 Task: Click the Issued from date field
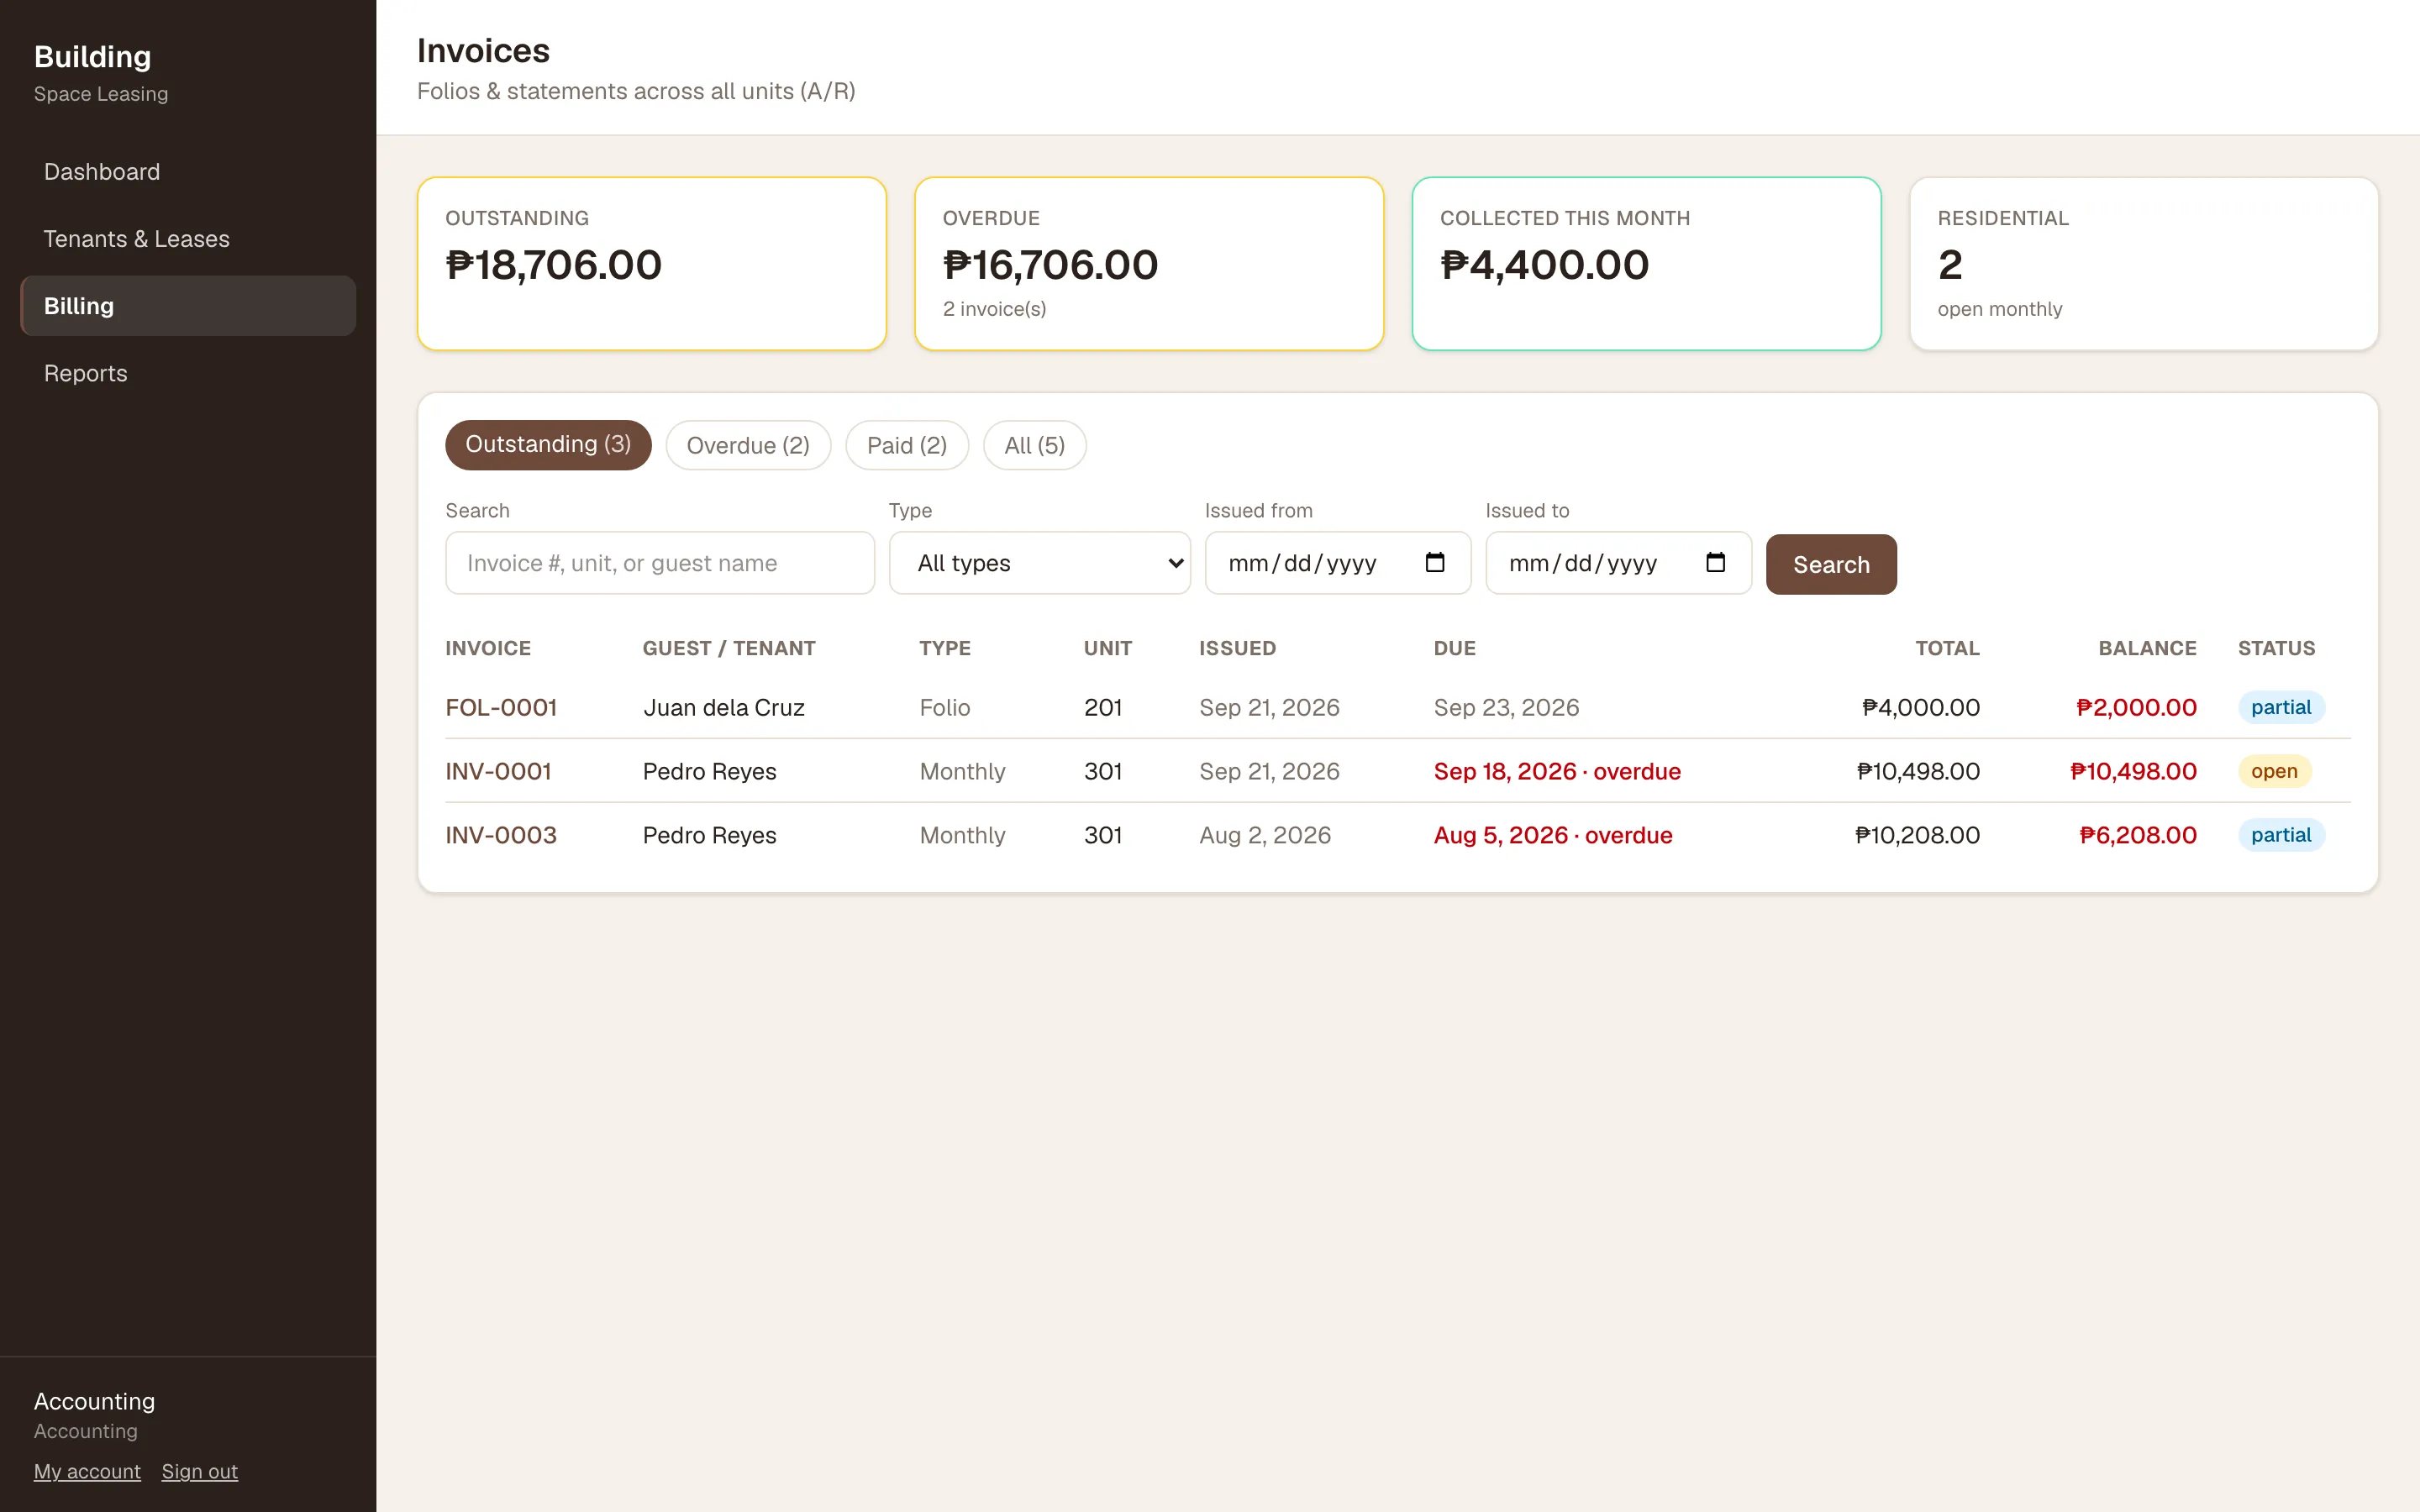(1338, 563)
